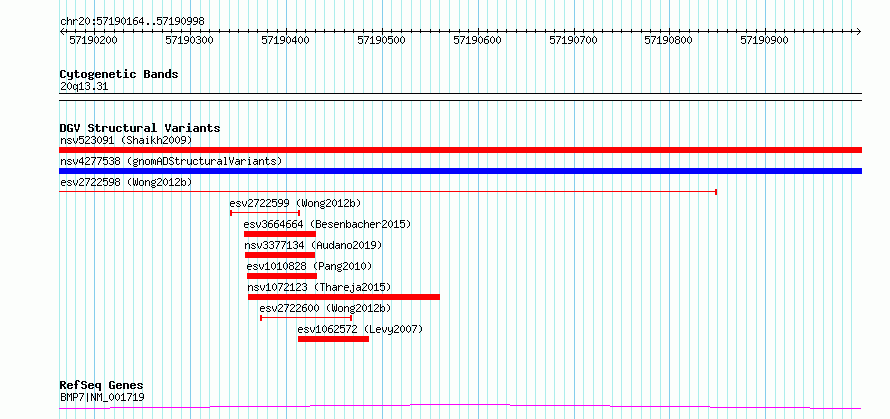Click the thin red esv2722598 variant line
This screenshot has width=890, height=419.
pyautogui.click(x=388, y=192)
